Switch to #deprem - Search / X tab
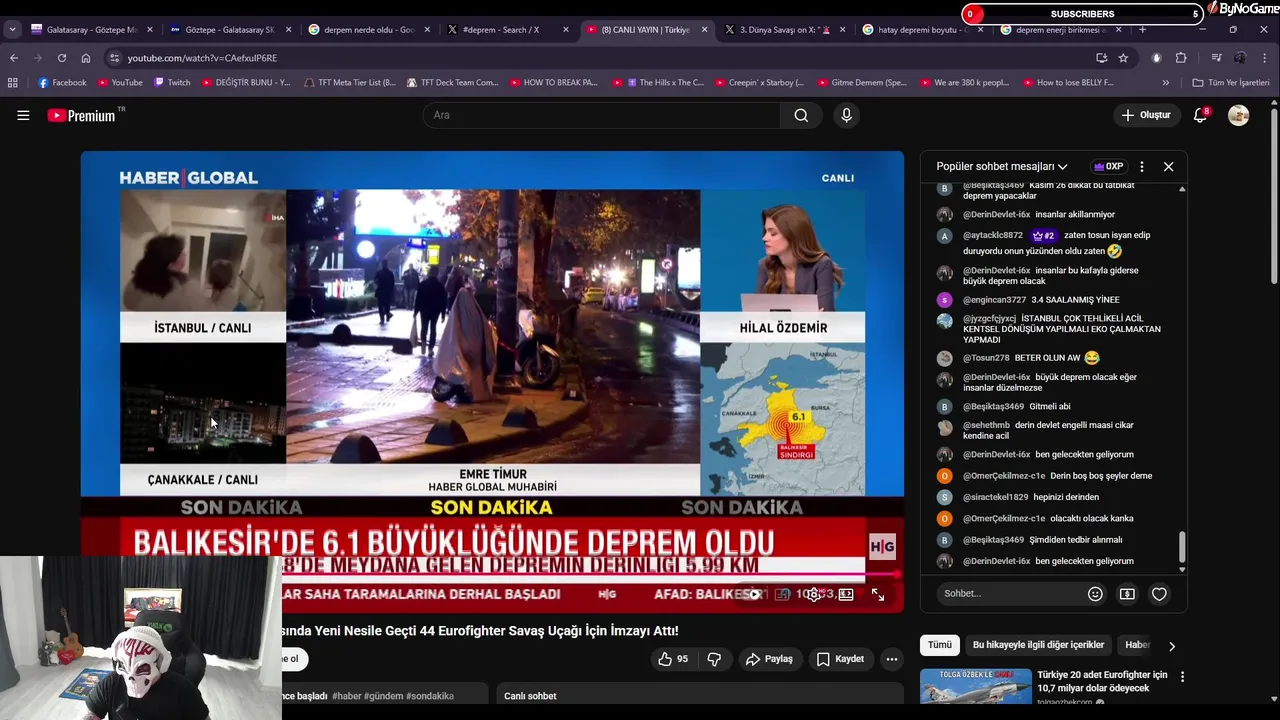 click(x=508, y=30)
